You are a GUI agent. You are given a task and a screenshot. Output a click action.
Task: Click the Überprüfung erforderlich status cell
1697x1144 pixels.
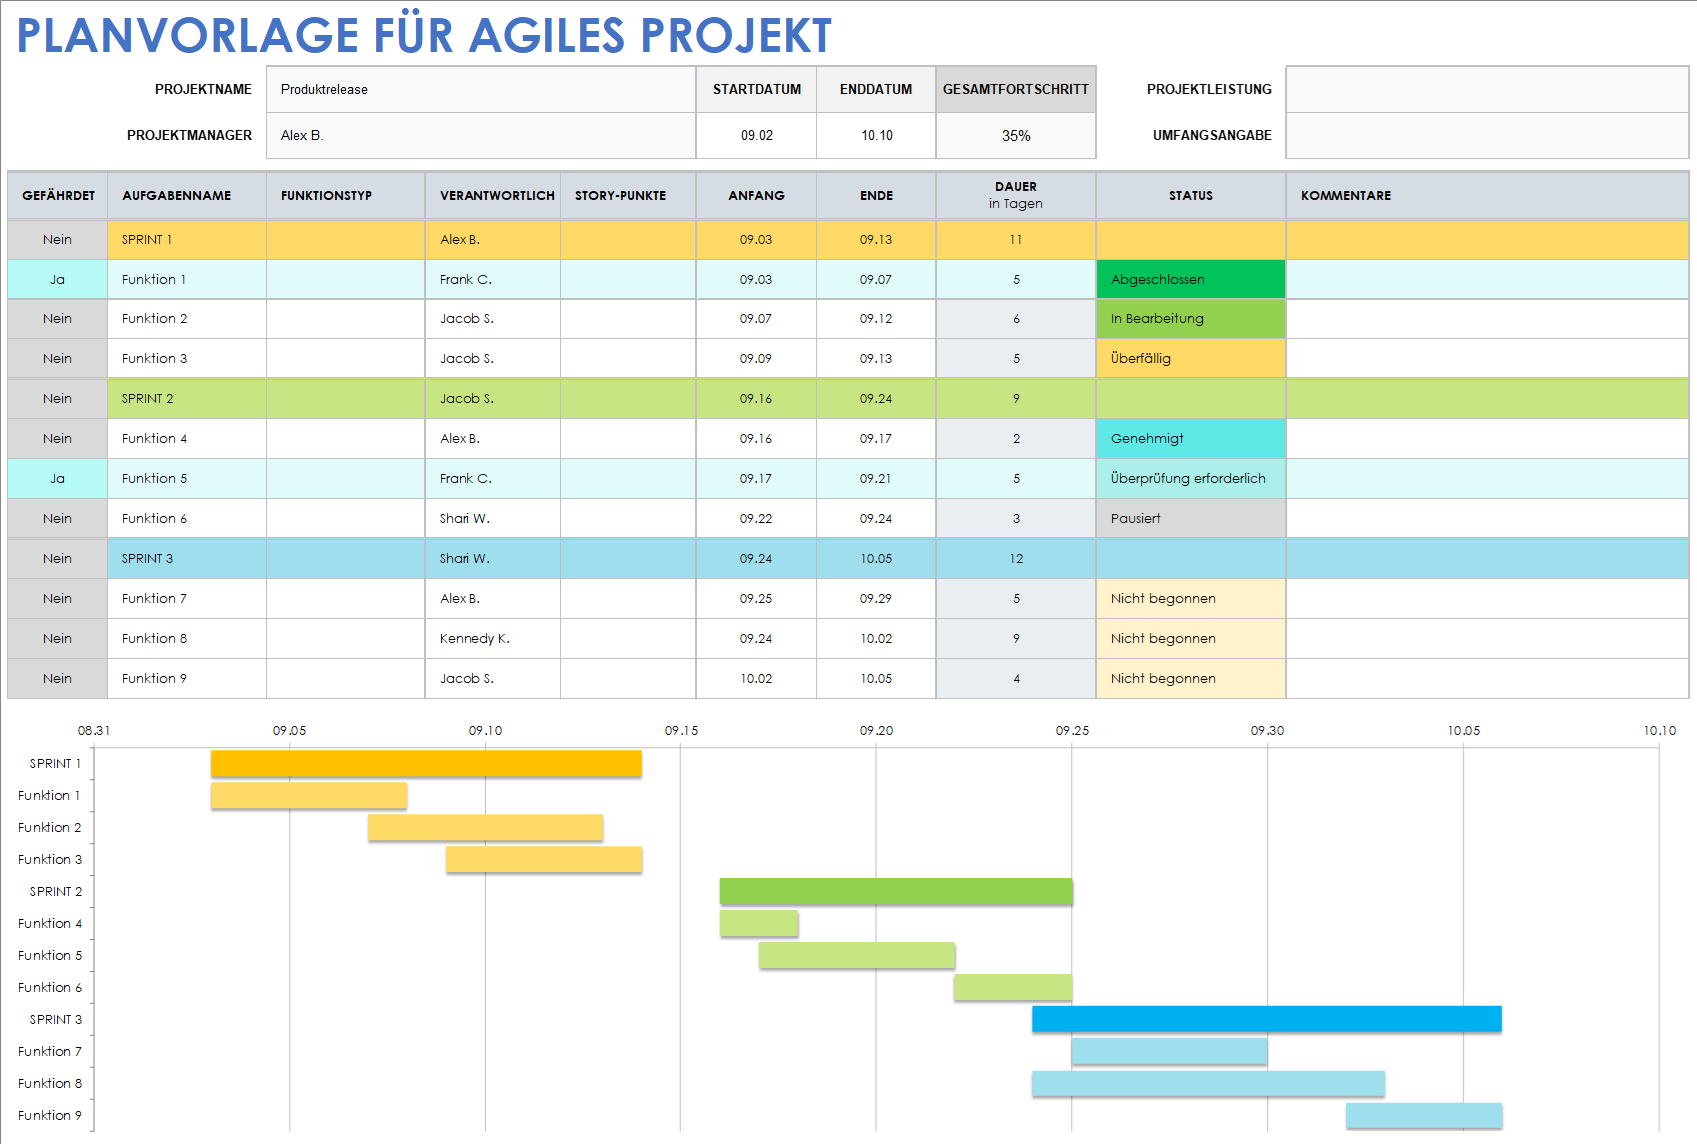coord(1191,478)
